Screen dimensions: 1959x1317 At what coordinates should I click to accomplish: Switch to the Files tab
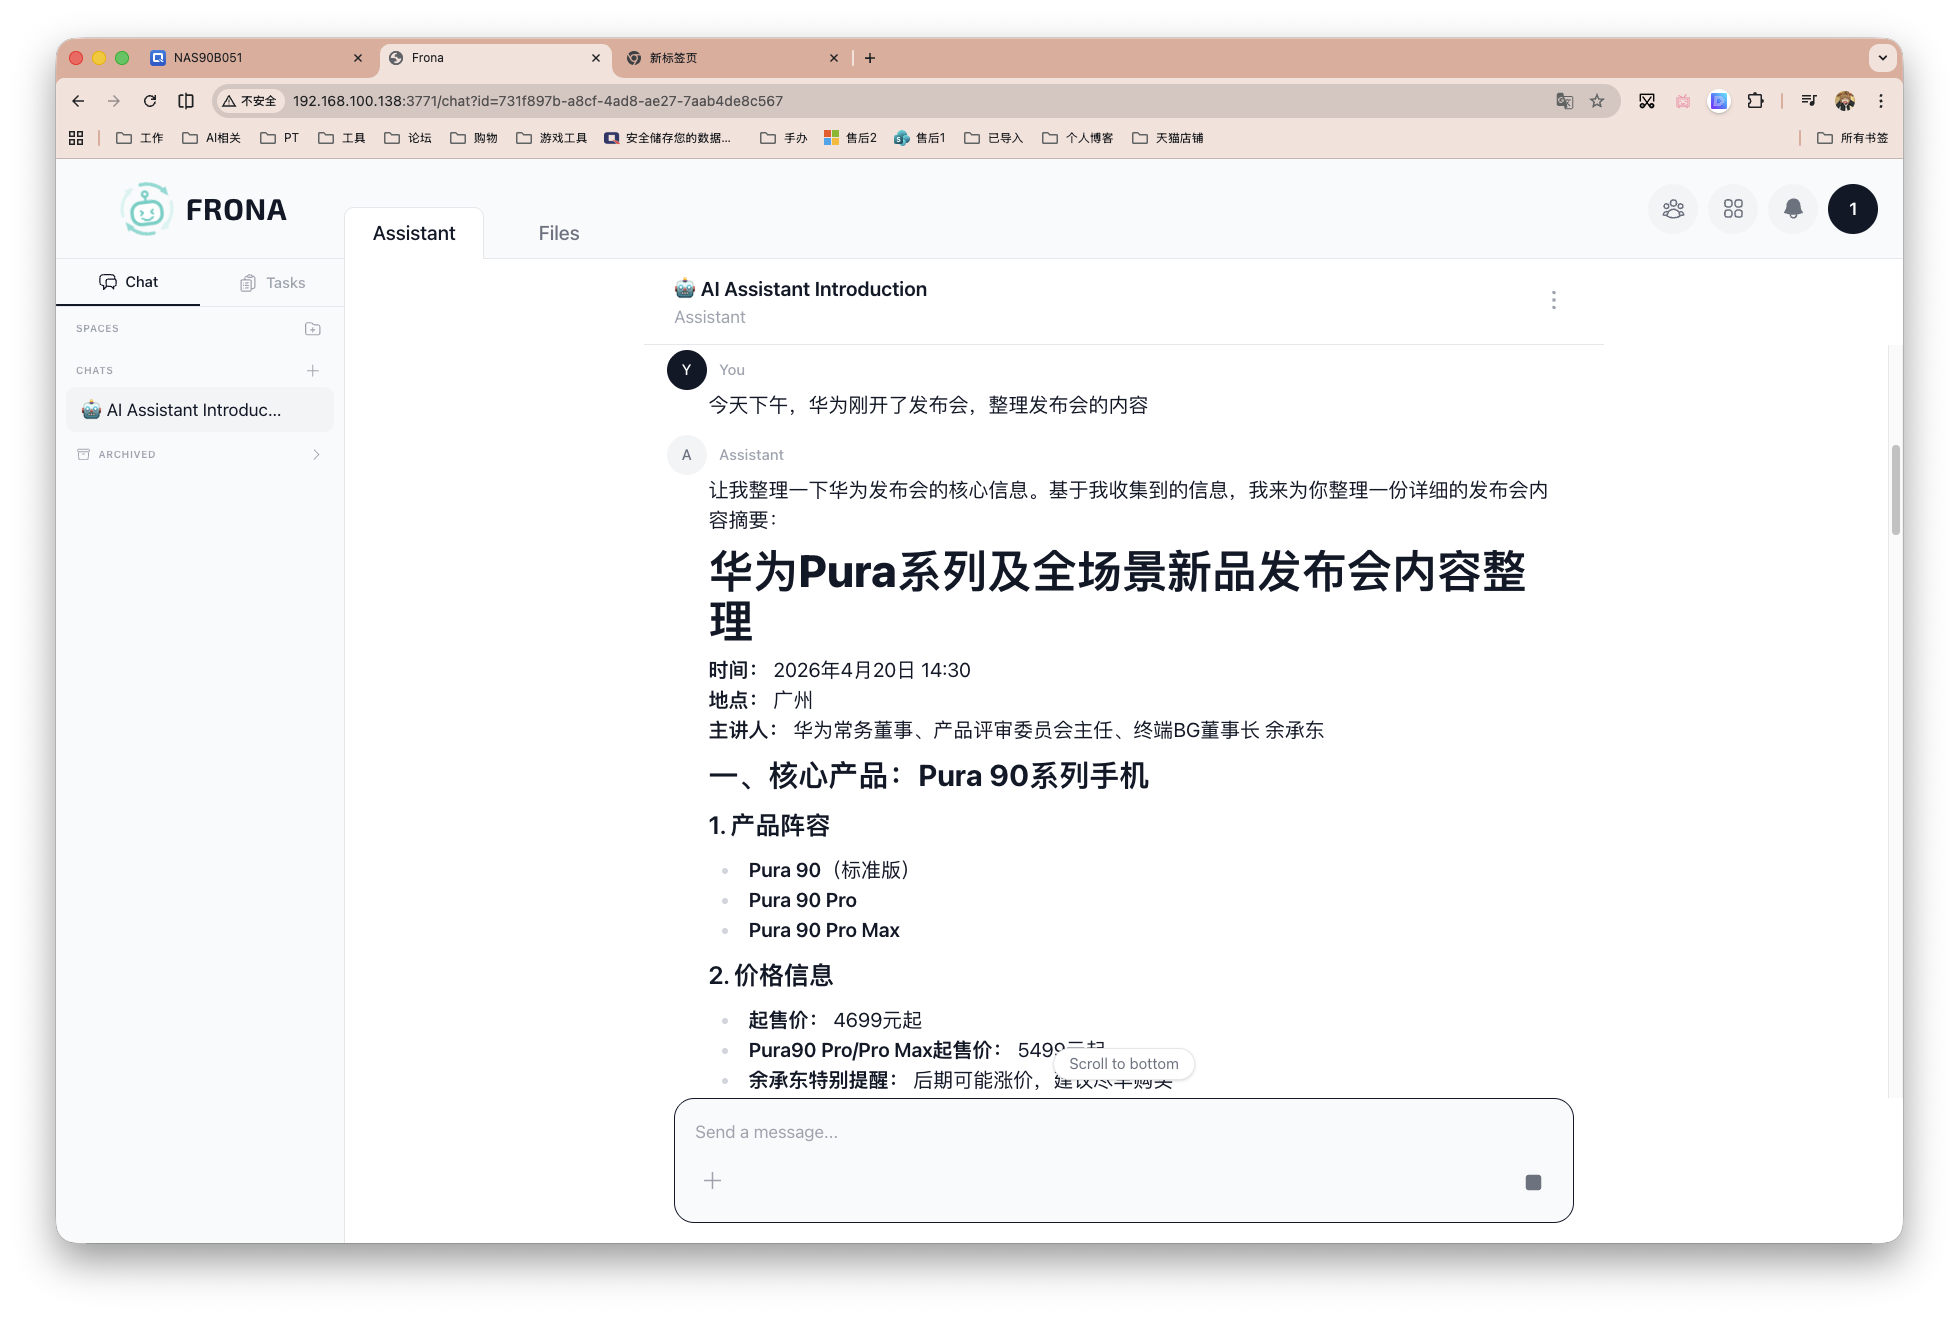pyautogui.click(x=558, y=233)
